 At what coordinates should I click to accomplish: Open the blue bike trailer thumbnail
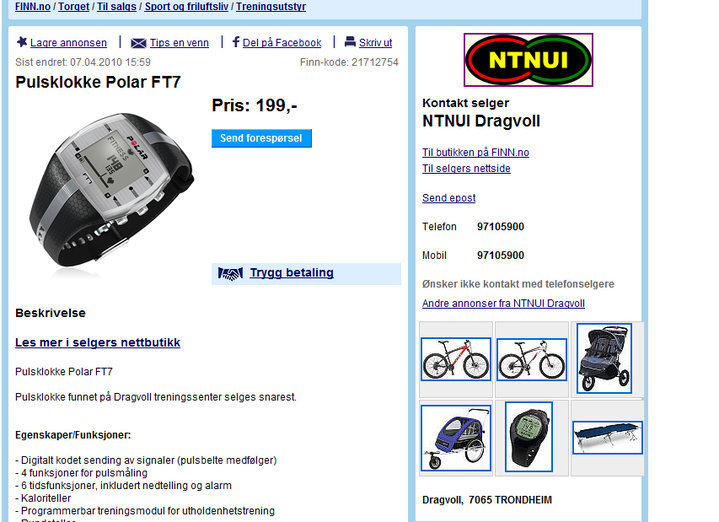(x=456, y=438)
